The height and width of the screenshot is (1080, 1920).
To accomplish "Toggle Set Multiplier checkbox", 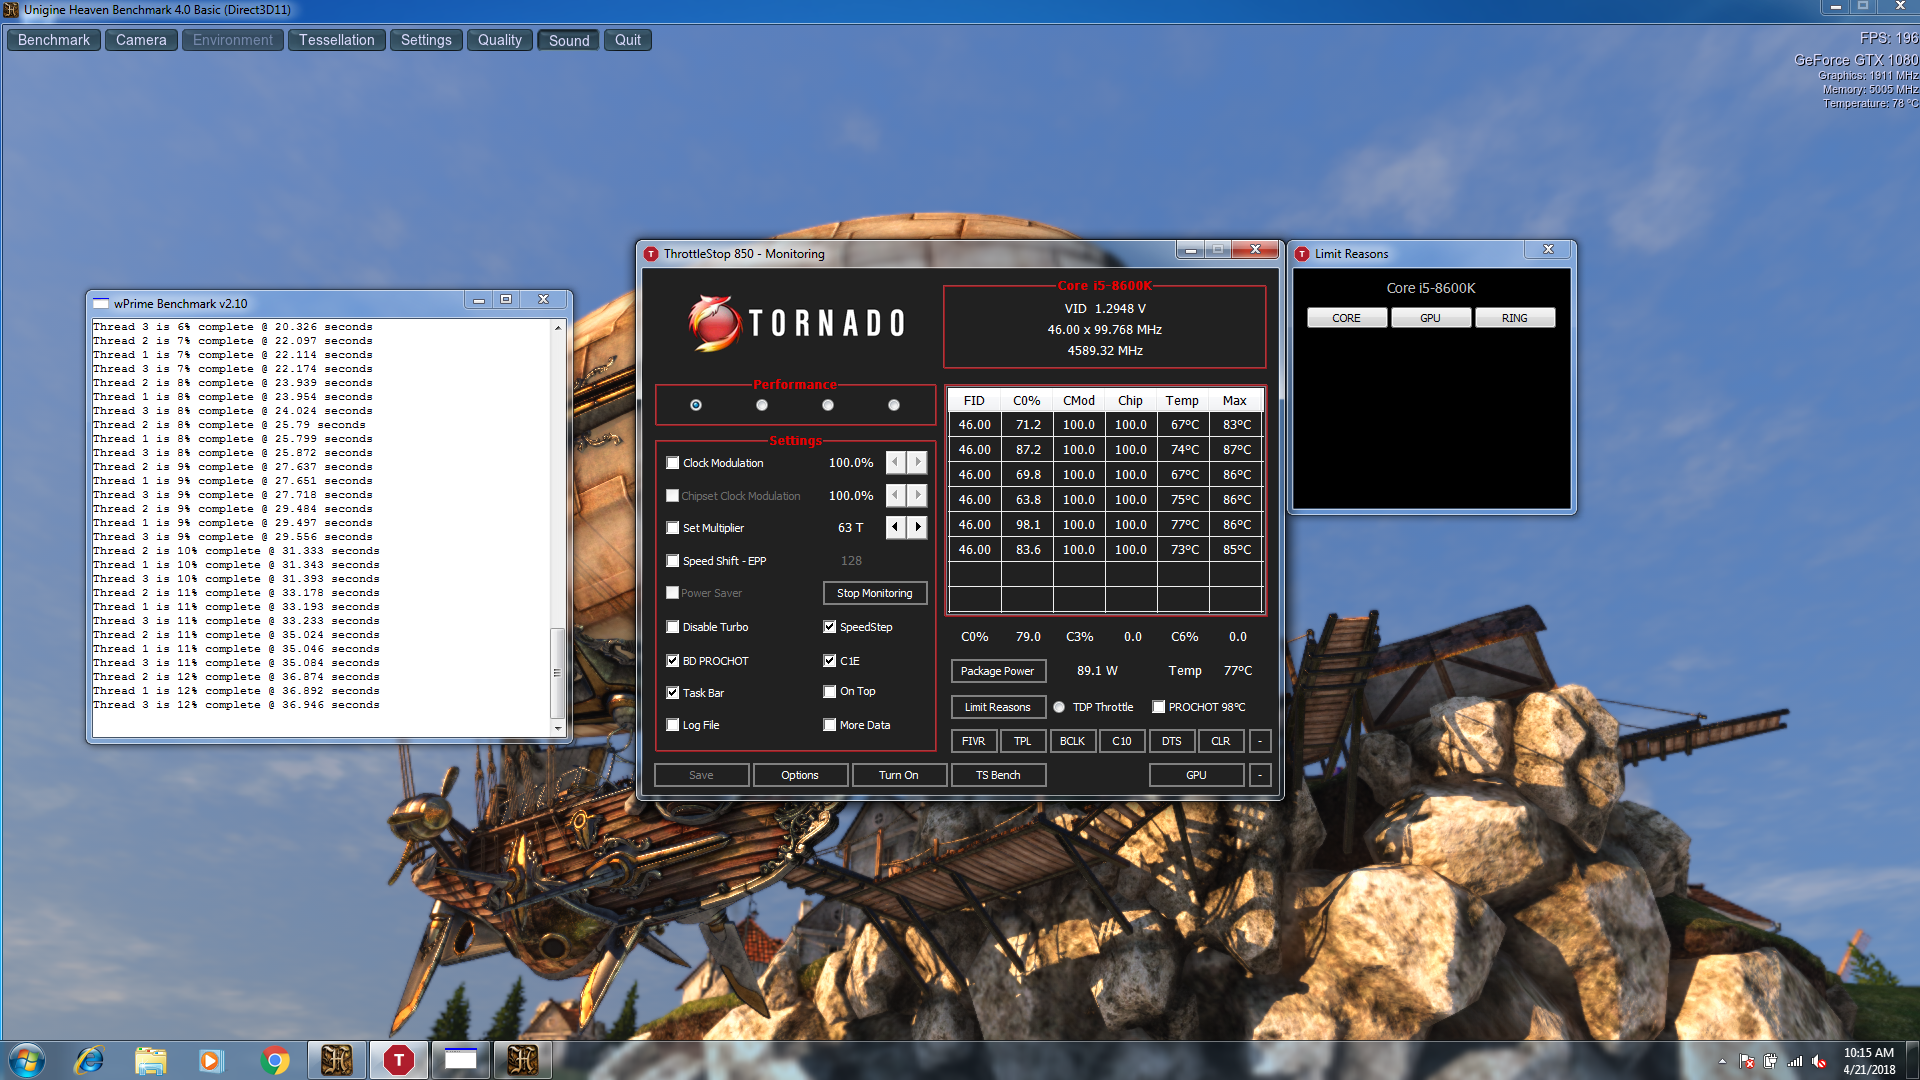I will [x=673, y=528].
